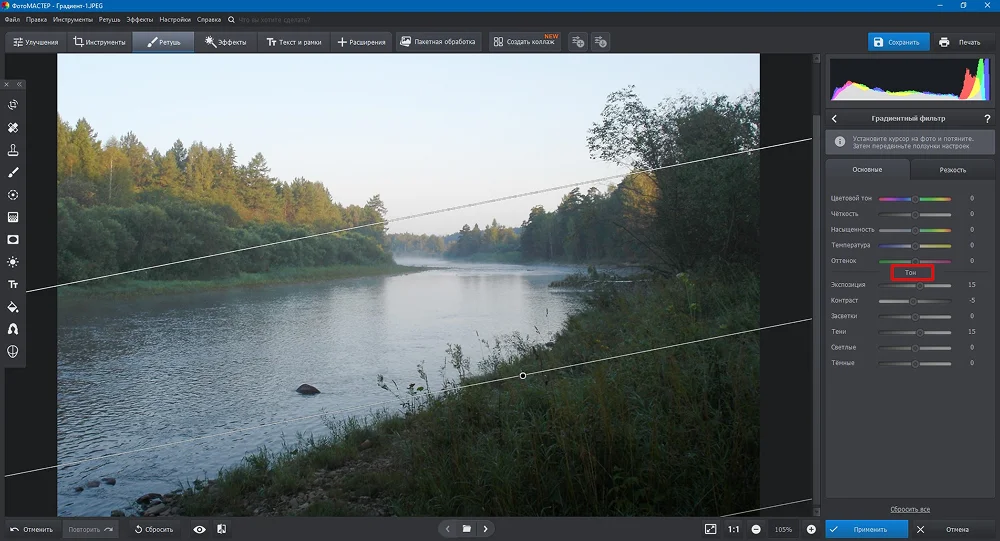Image resolution: width=1000 pixels, height=541 pixels.
Task: Select the healing patch tool in left toolbar
Action: 13,128
